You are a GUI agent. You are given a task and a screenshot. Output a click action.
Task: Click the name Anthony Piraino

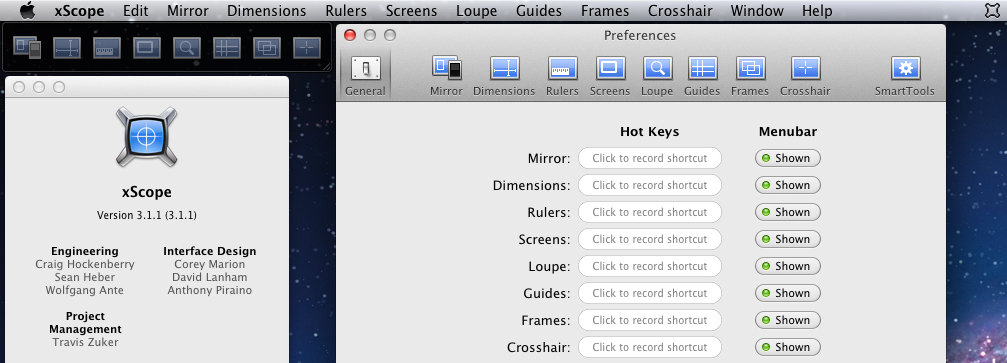(x=209, y=290)
